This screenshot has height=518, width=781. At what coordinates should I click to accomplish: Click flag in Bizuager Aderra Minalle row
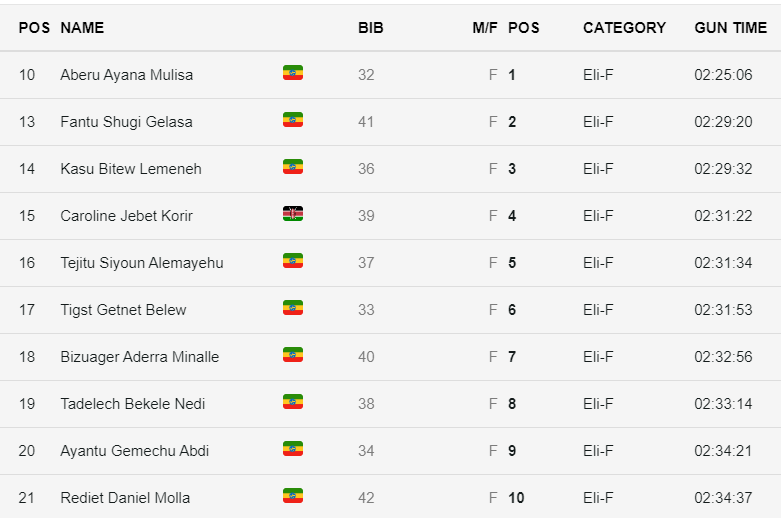point(293,355)
